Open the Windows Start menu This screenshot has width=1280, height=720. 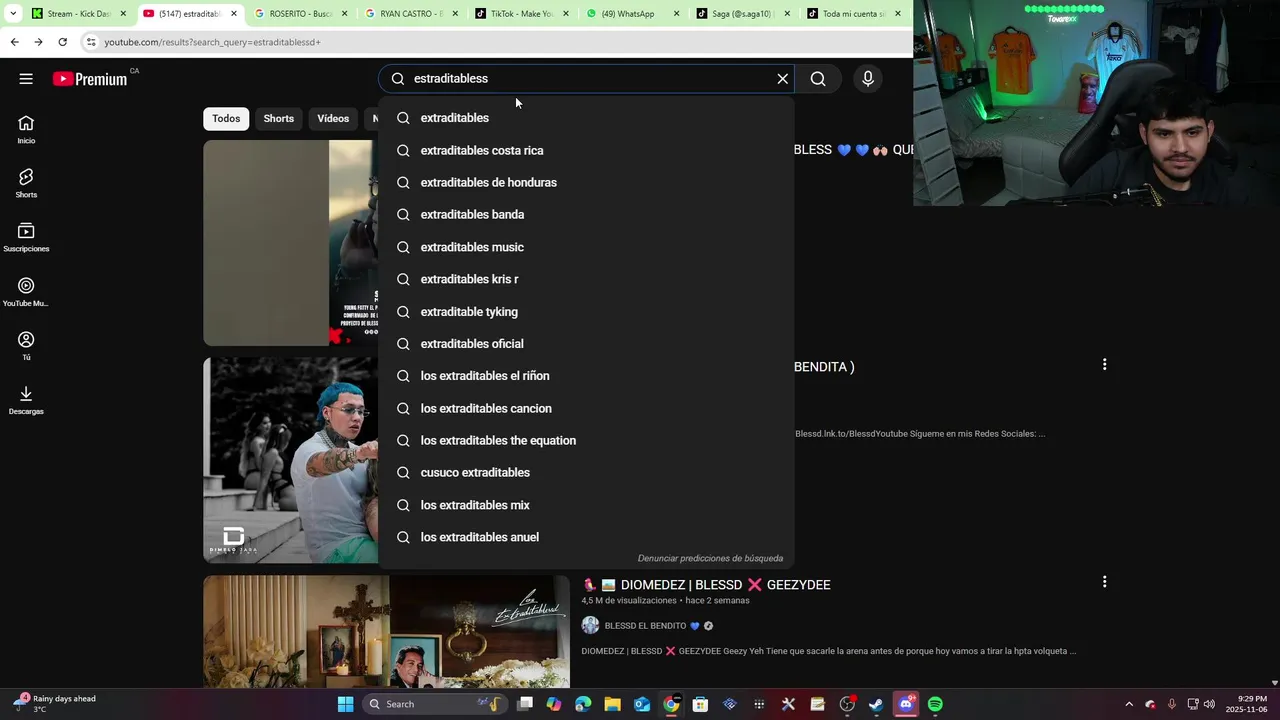coord(345,704)
